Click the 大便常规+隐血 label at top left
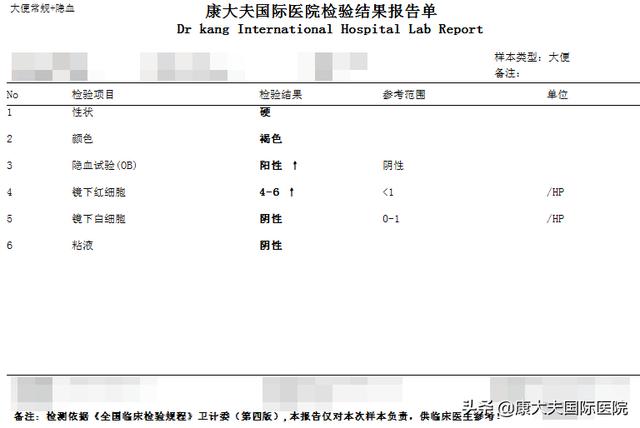 (x=41, y=9)
